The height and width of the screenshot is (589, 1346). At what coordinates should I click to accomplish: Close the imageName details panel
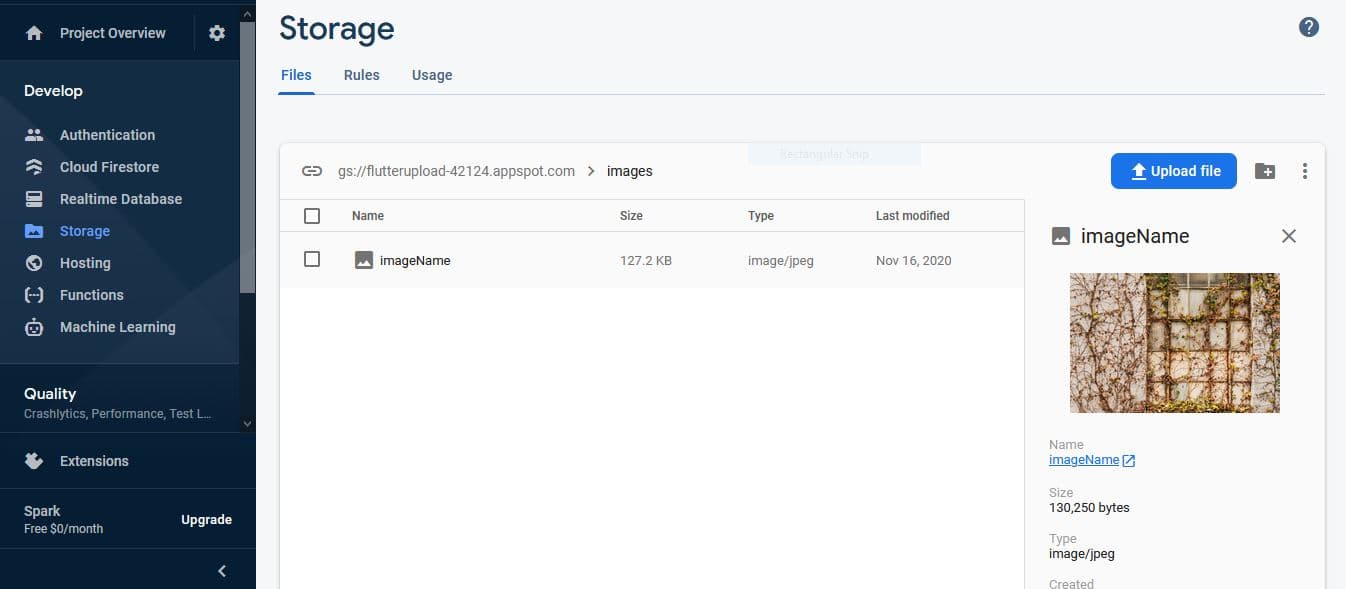point(1289,236)
